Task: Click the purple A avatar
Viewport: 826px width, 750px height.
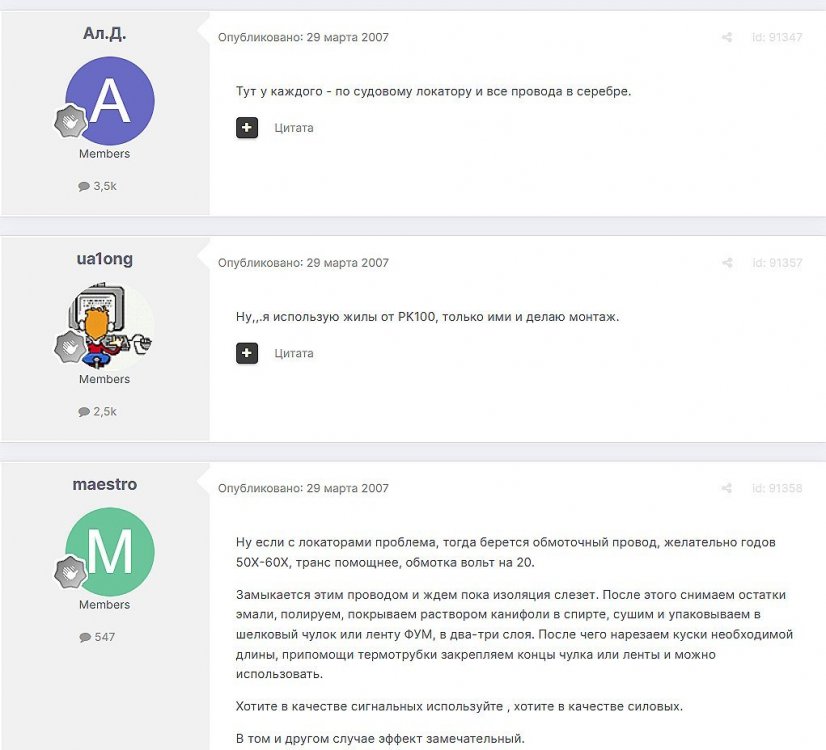Action: tap(110, 101)
